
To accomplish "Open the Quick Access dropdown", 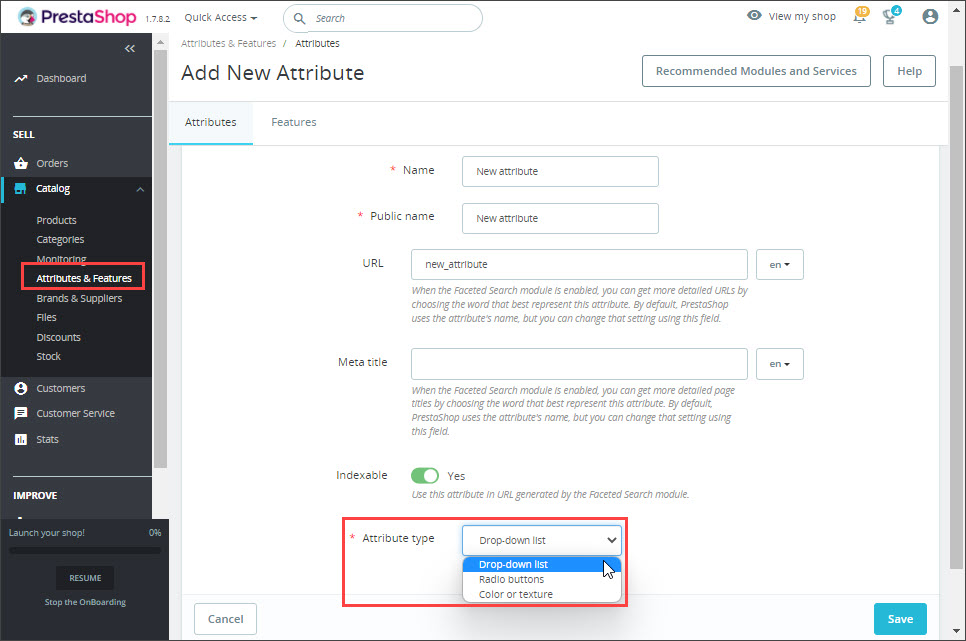I will click(221, 17).
